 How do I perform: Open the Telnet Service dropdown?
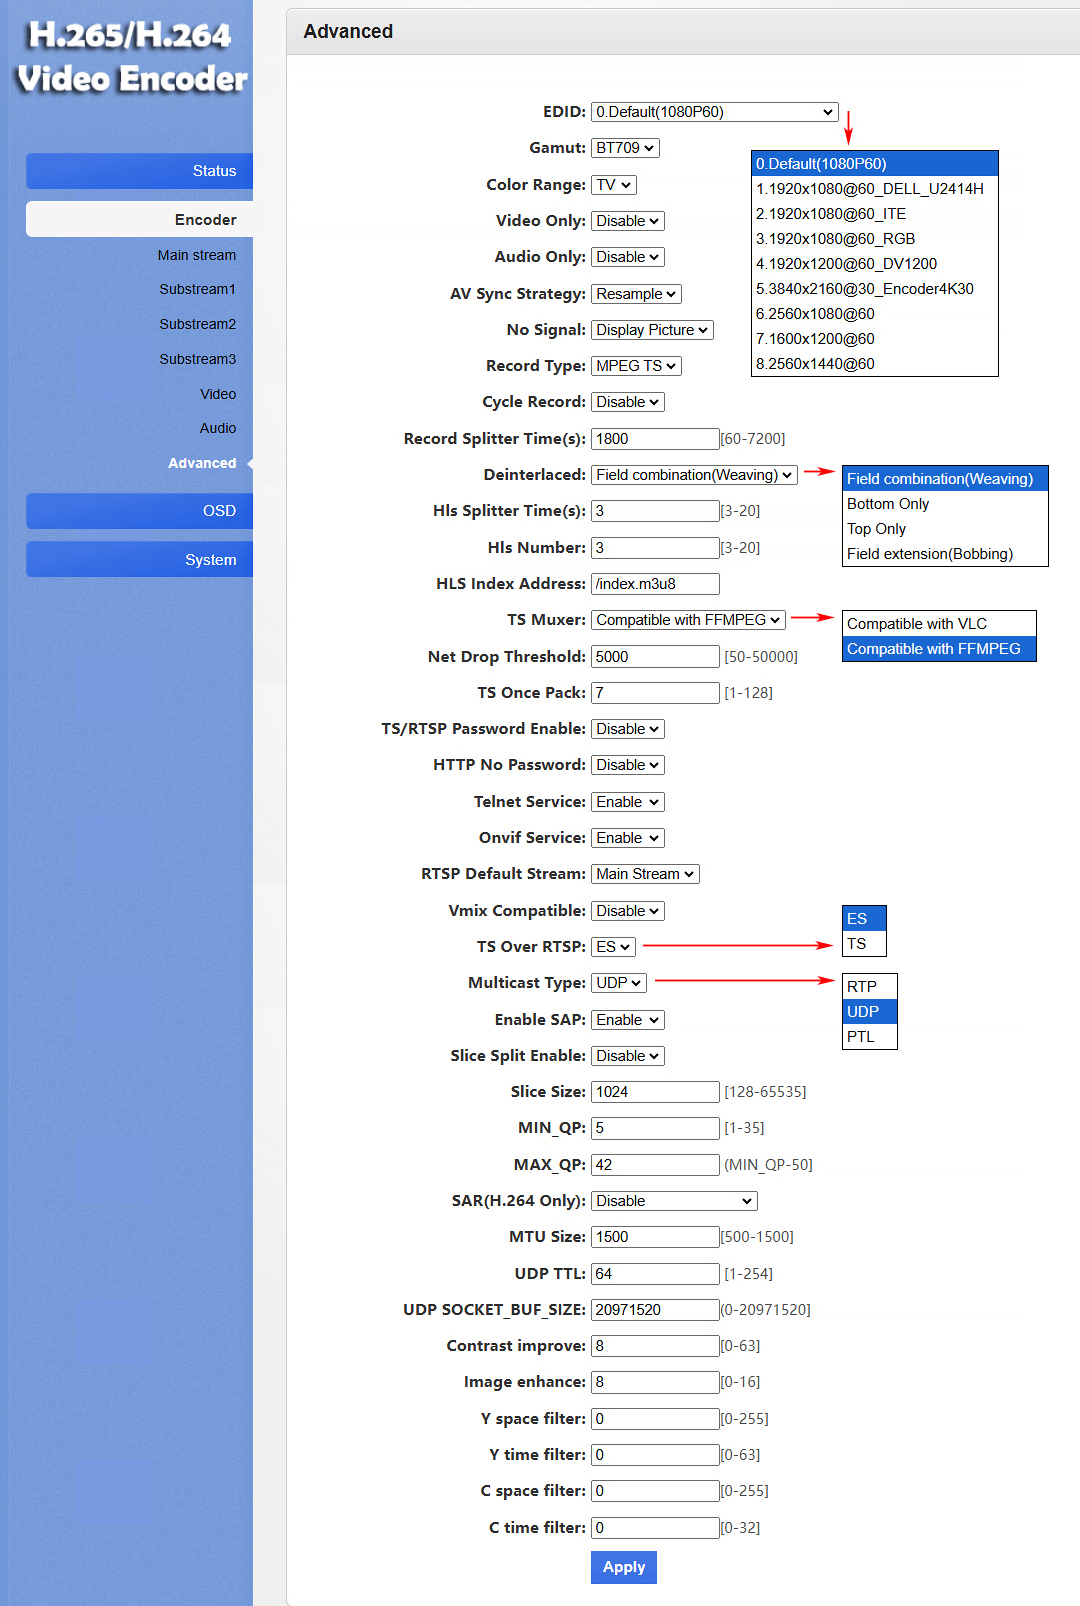[628, 802]
